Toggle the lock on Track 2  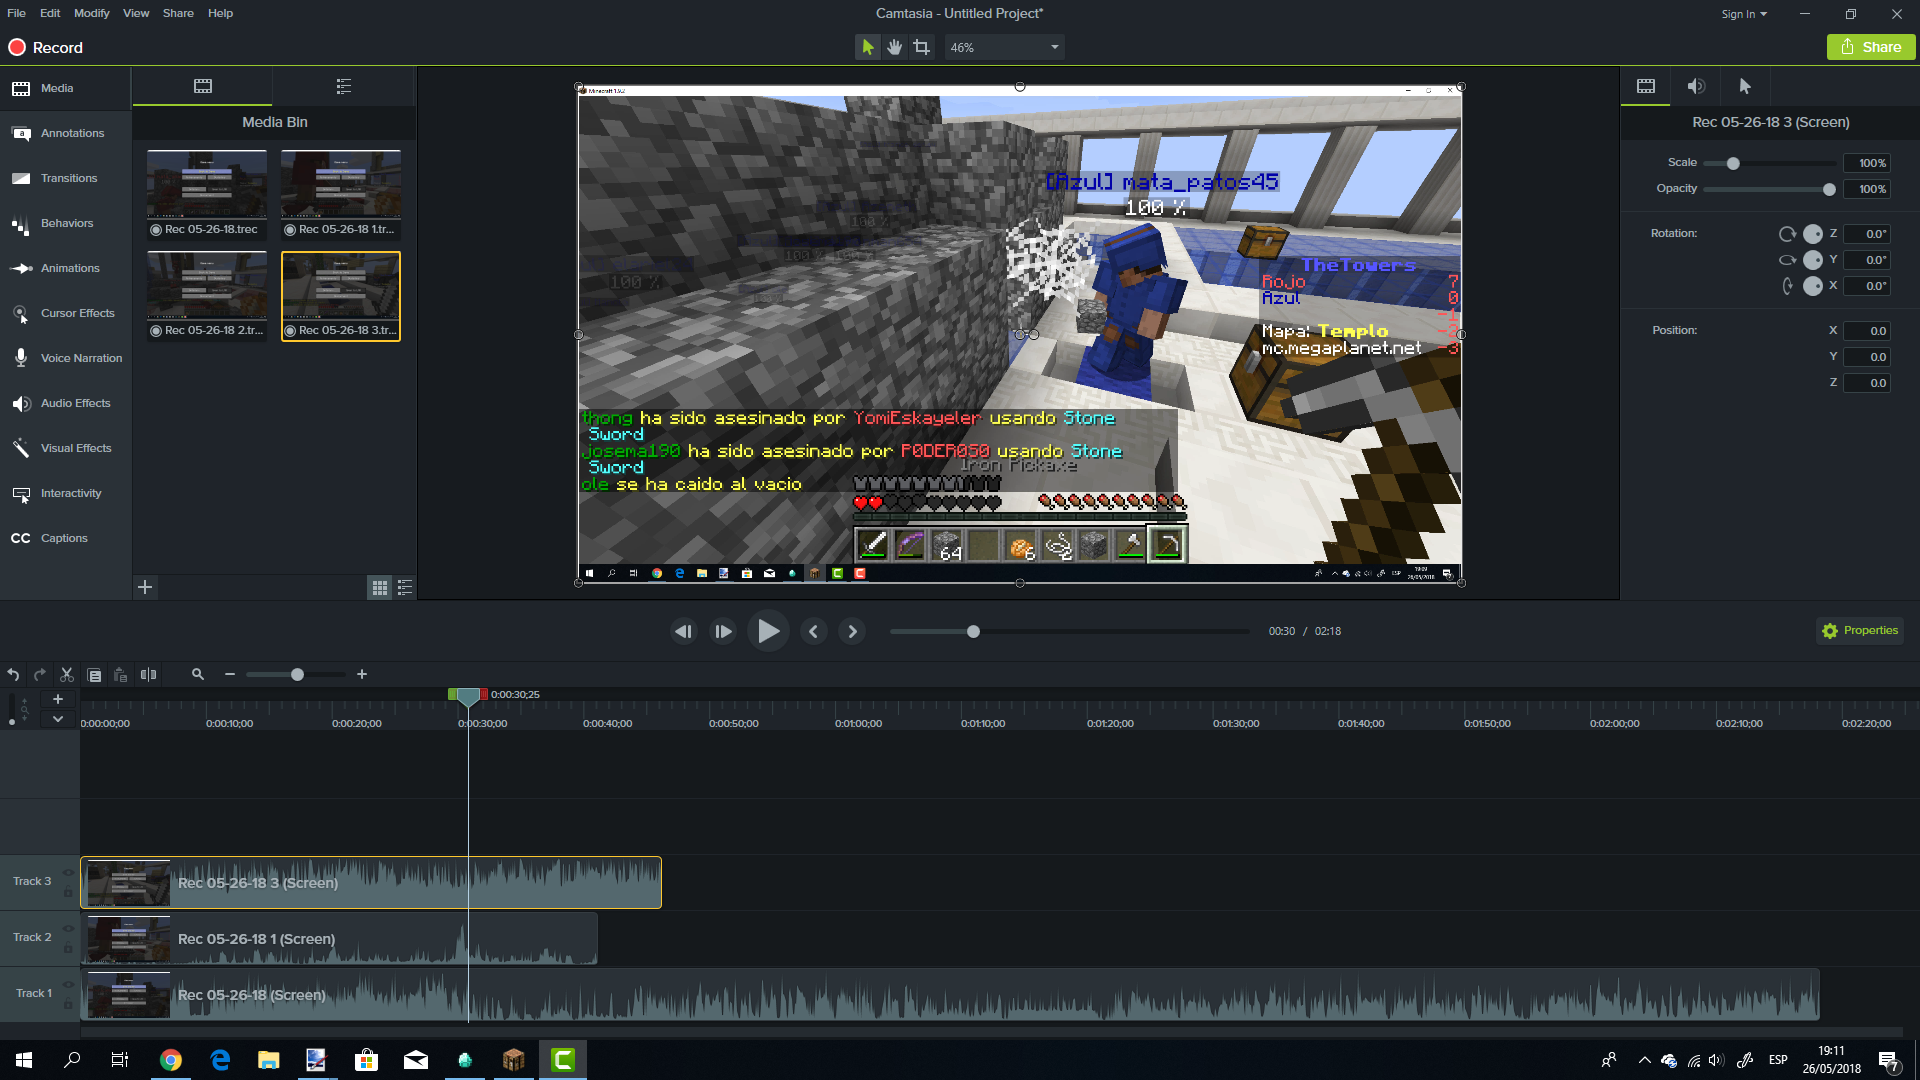coord(68,948)
